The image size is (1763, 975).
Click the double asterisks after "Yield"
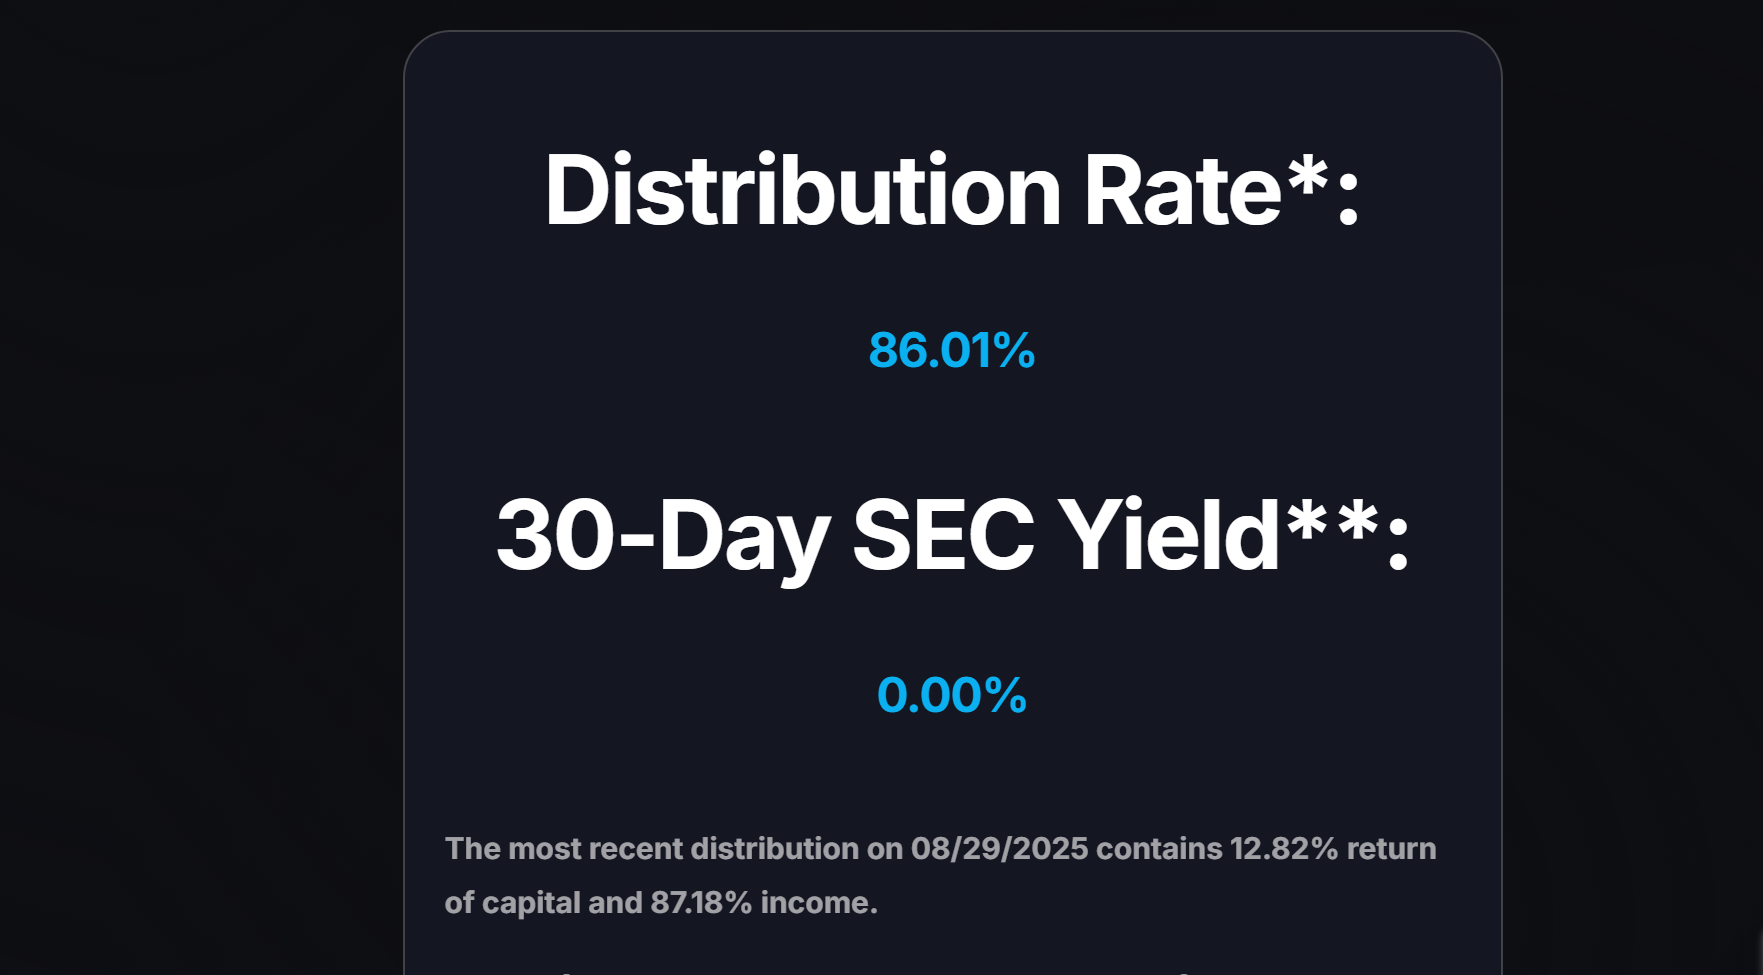pos(1333,516)
